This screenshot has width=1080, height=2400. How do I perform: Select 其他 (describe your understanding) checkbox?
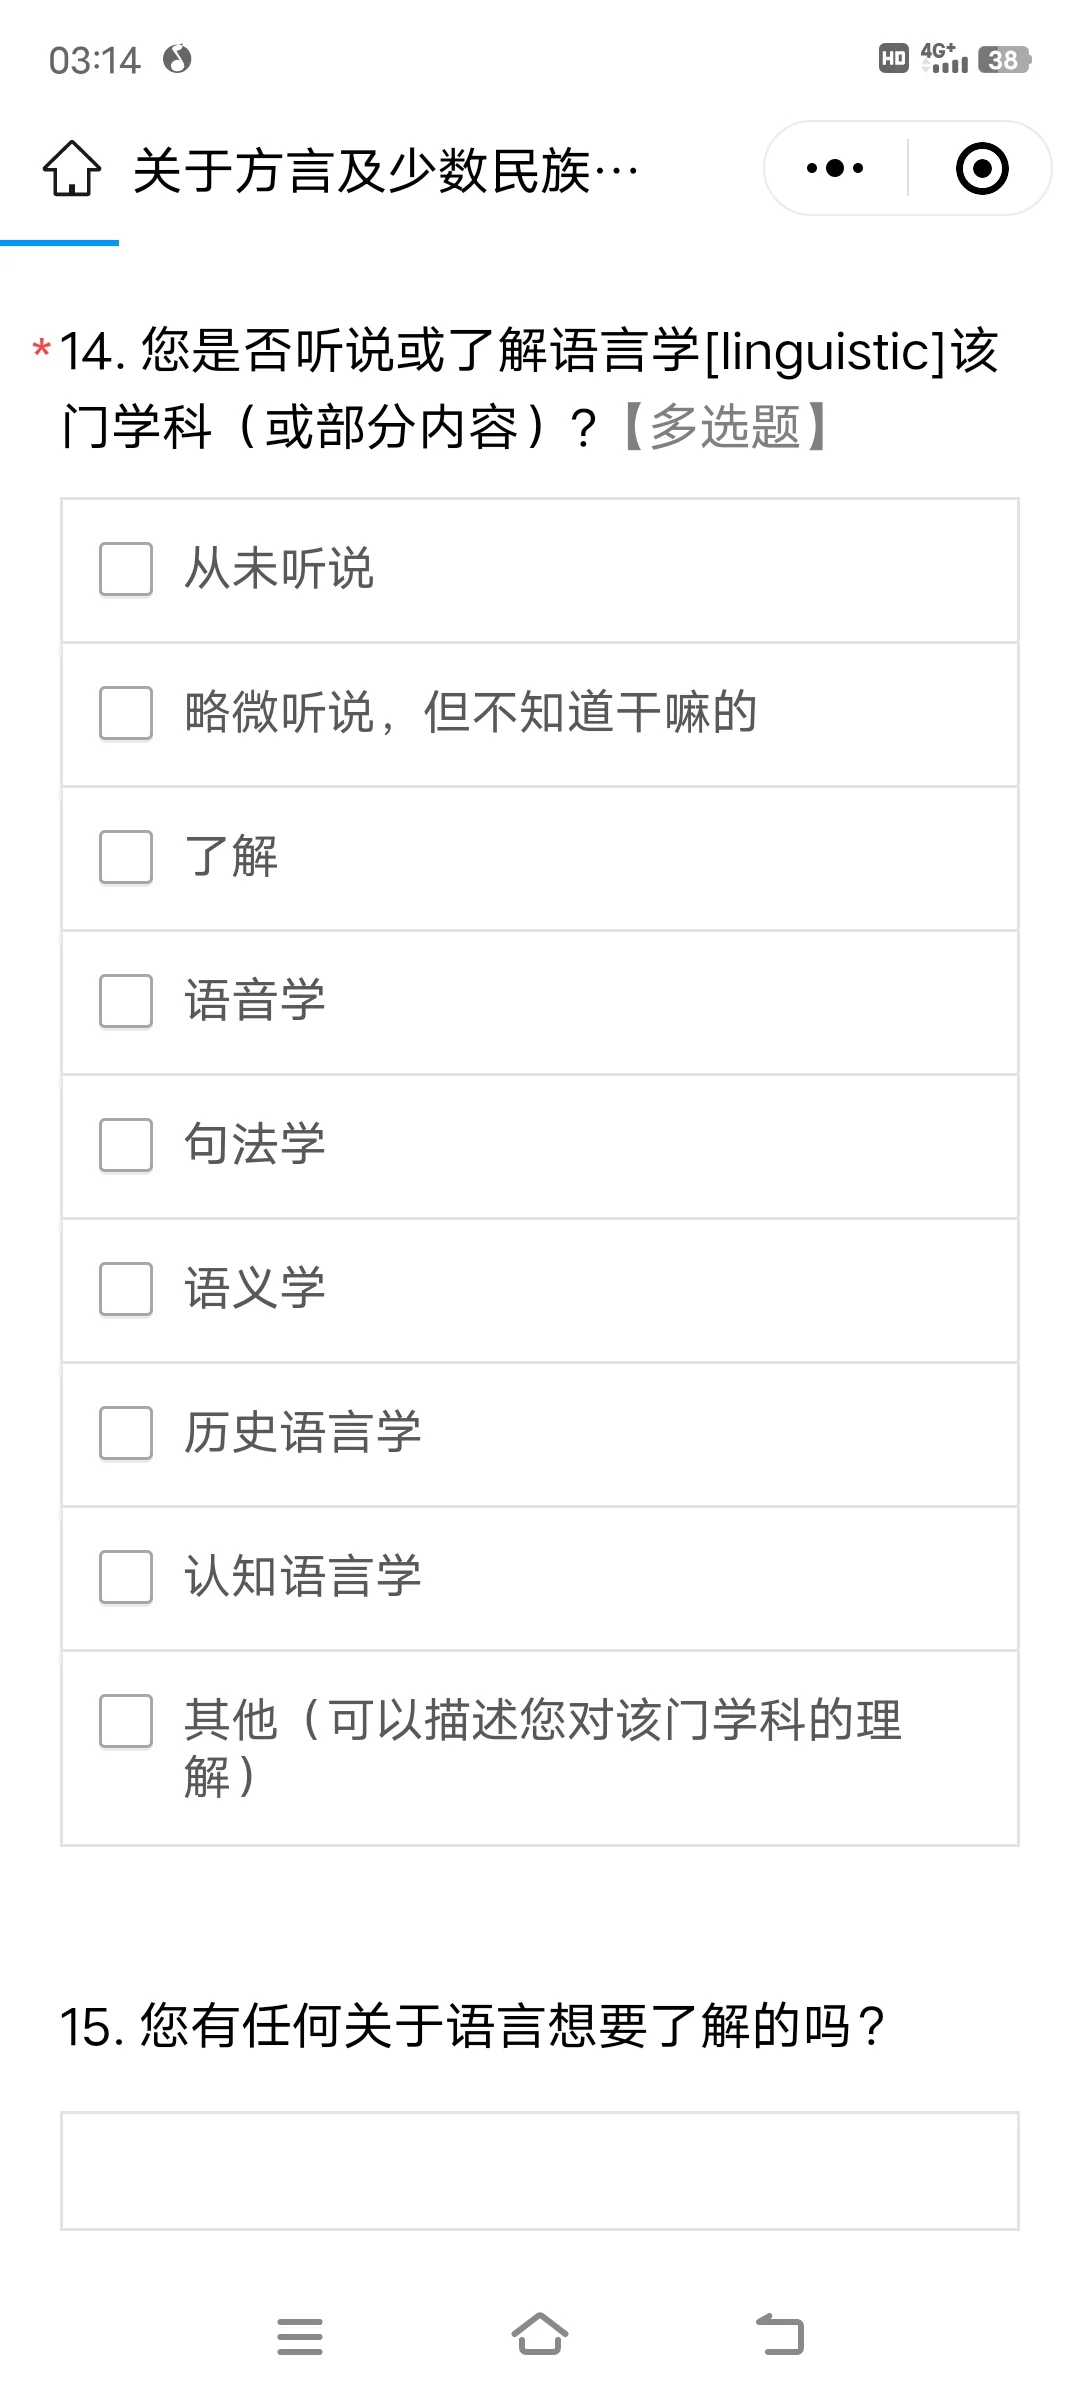click(126, 1721)
